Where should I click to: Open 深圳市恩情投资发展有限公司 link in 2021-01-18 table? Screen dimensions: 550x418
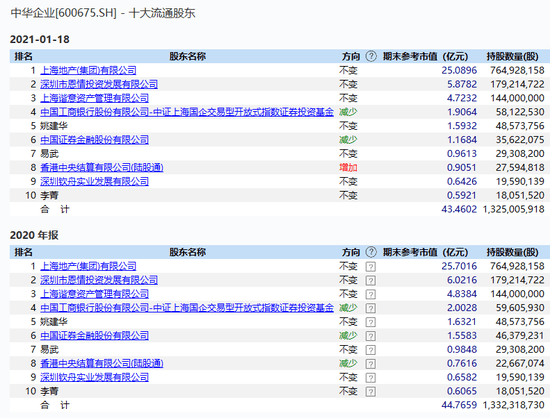tap(99, 84)
